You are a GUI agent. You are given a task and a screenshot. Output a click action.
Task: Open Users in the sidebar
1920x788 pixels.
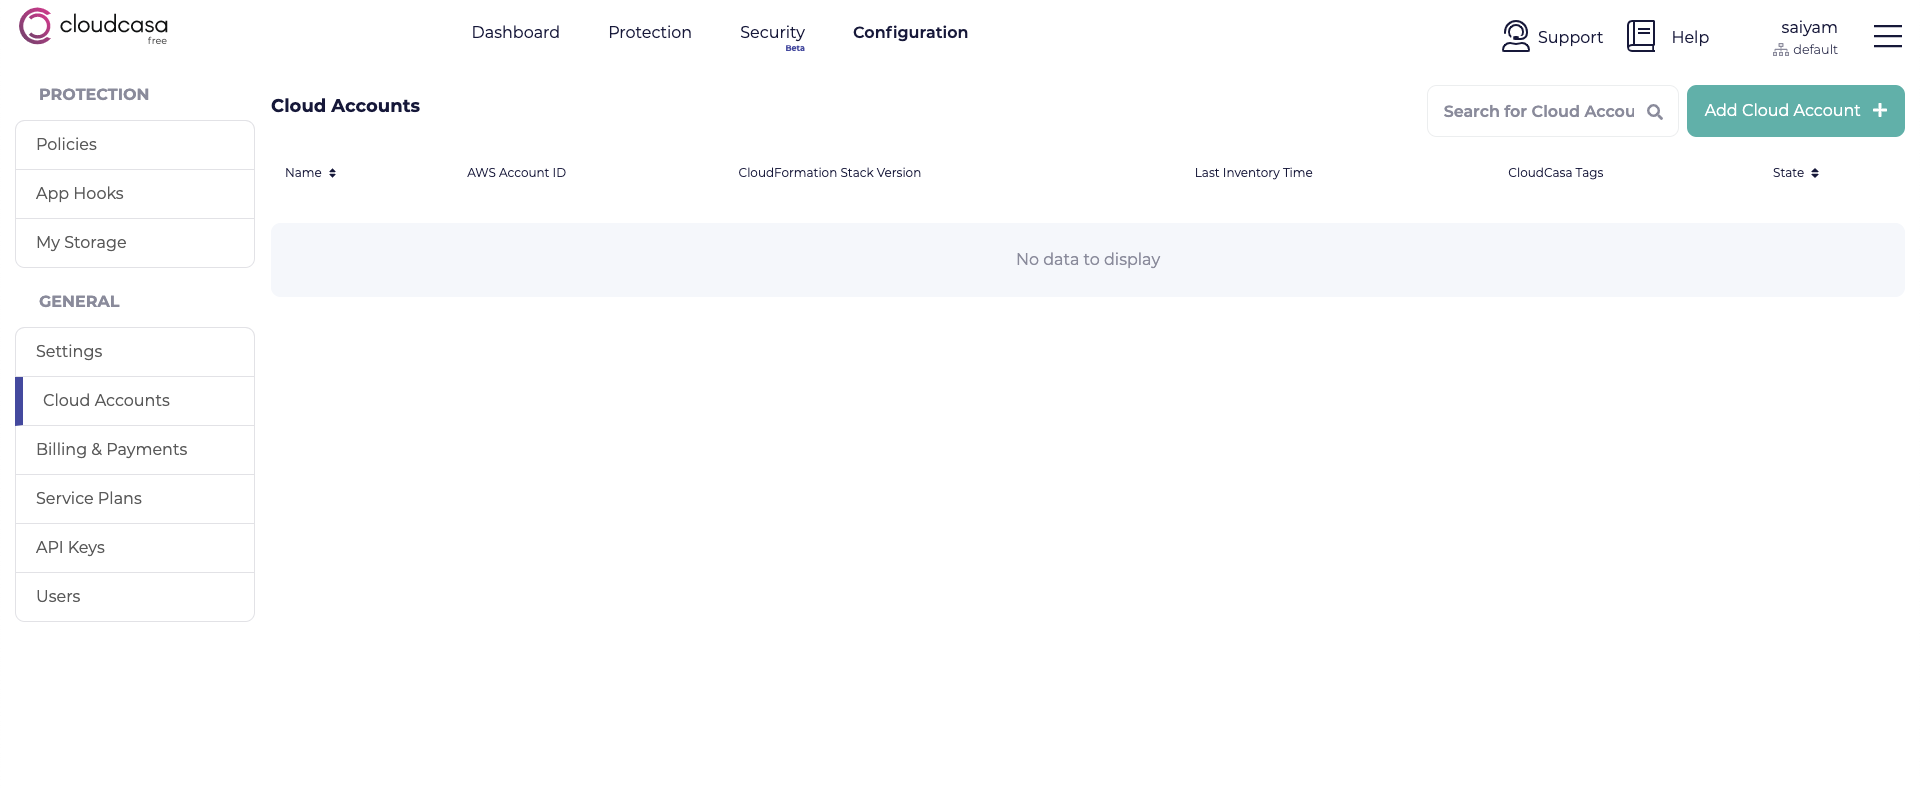[x=135, y=597]
